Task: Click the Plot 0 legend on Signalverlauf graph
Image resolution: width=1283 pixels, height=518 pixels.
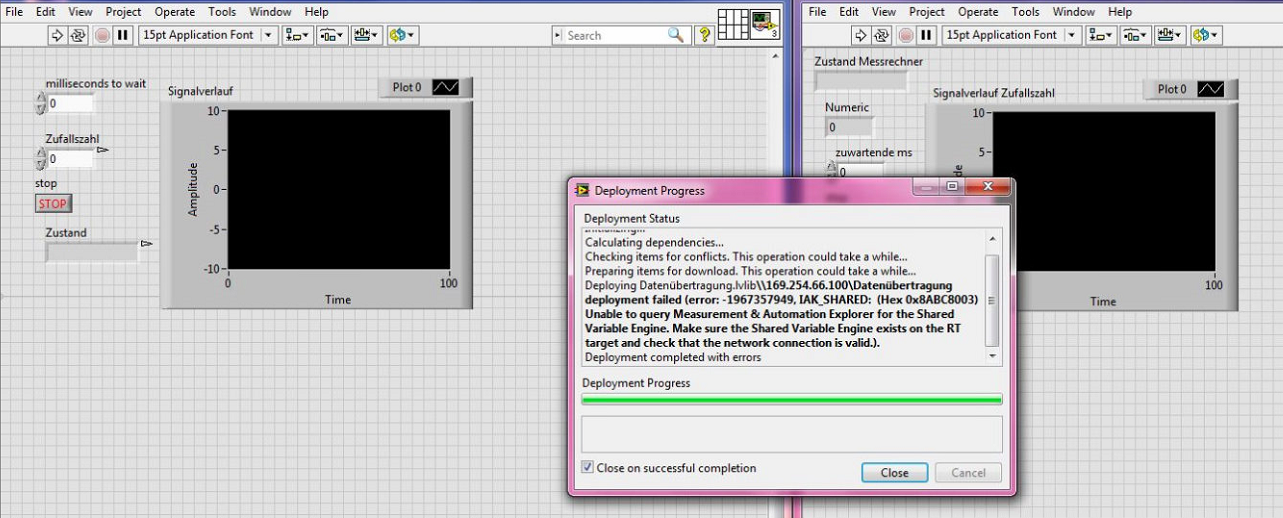Action: click(426, 88)
